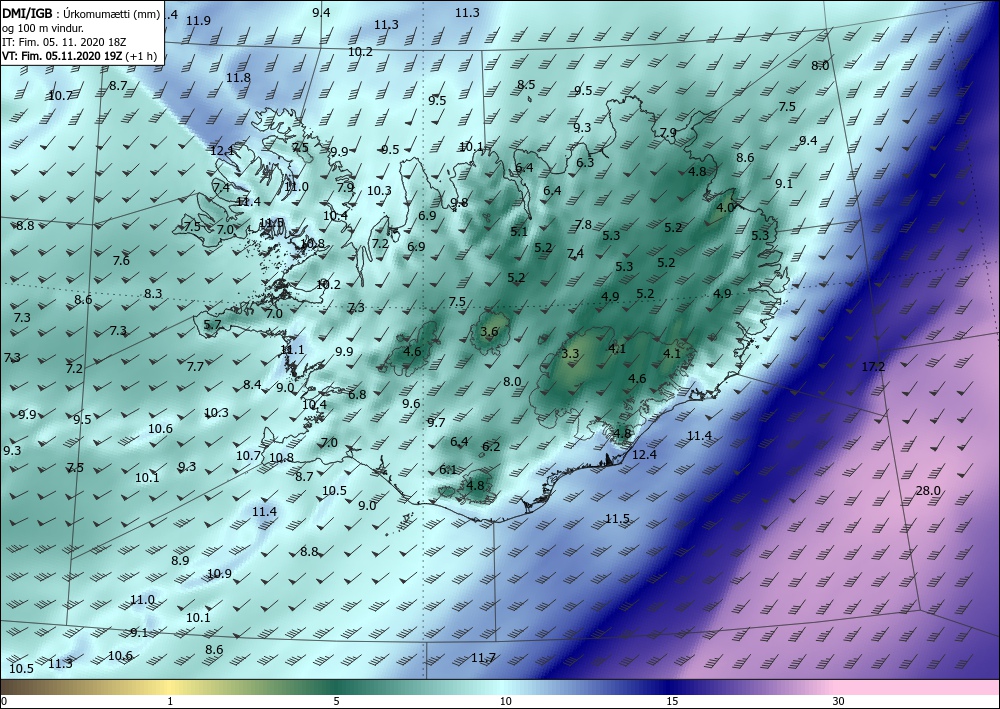1000x709 pixels.
Task: Click the 3.3 value over the glacier
Action: point(570,354)
